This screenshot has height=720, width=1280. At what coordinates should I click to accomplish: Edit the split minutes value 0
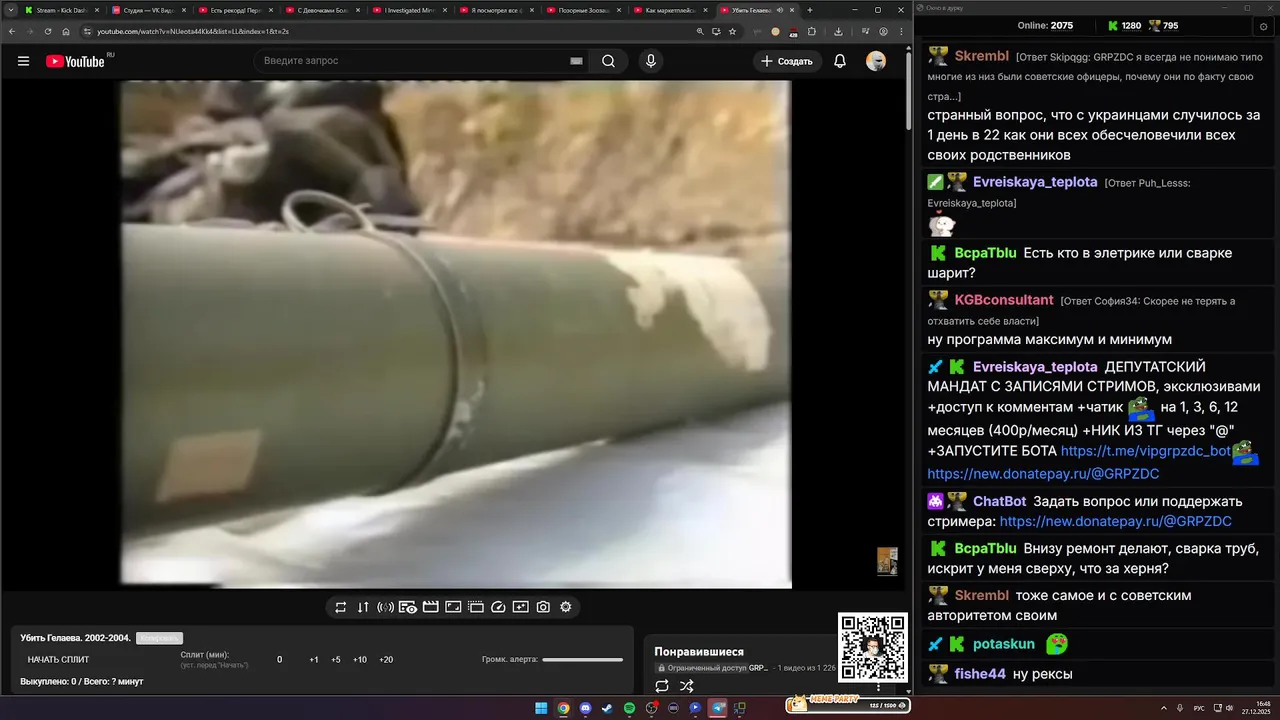pos(279,660)
